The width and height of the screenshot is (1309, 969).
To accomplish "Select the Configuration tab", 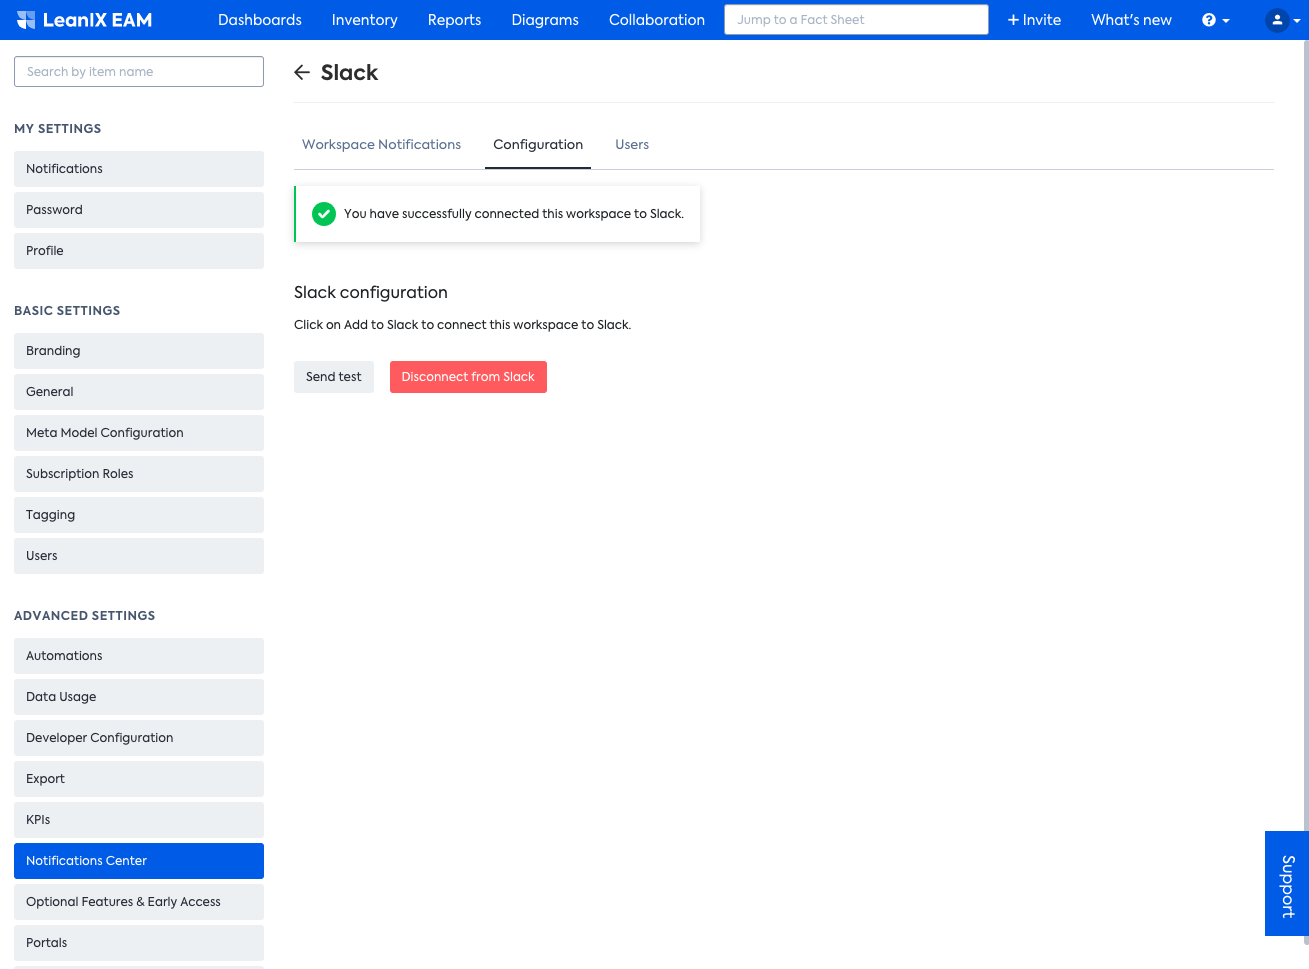I will (538, 145).
